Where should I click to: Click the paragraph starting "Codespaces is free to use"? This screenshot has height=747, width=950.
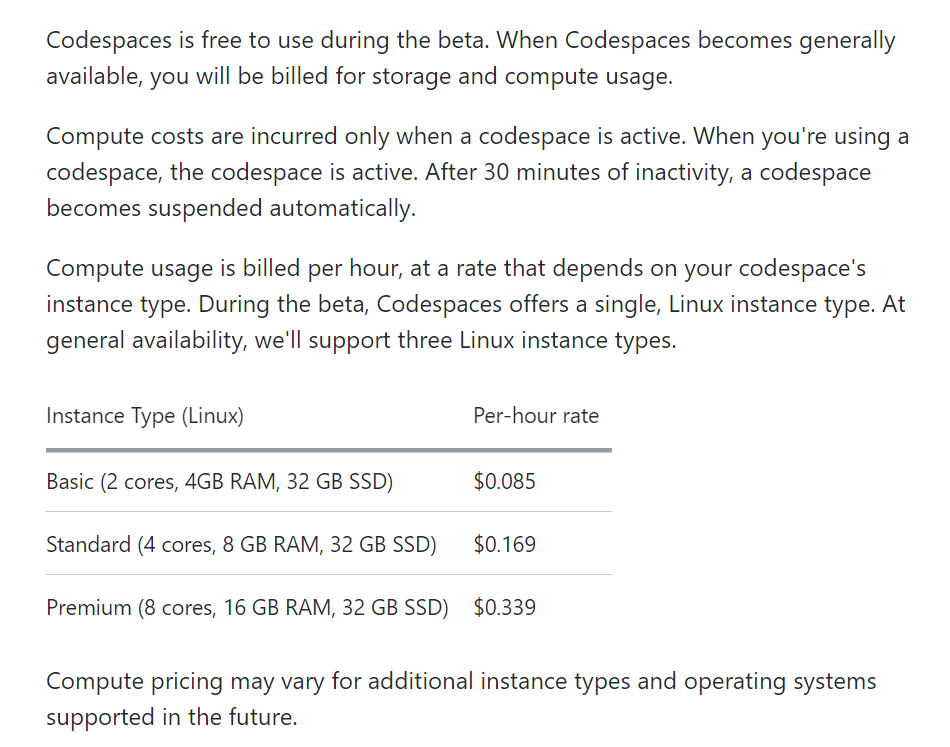(x=470, y=59)
